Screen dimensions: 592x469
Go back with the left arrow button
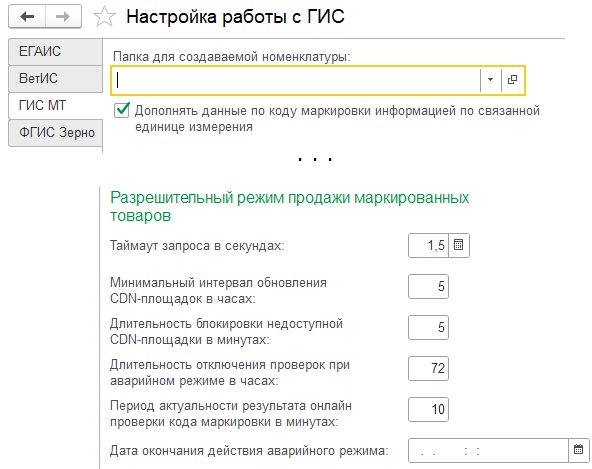point(27,17)
